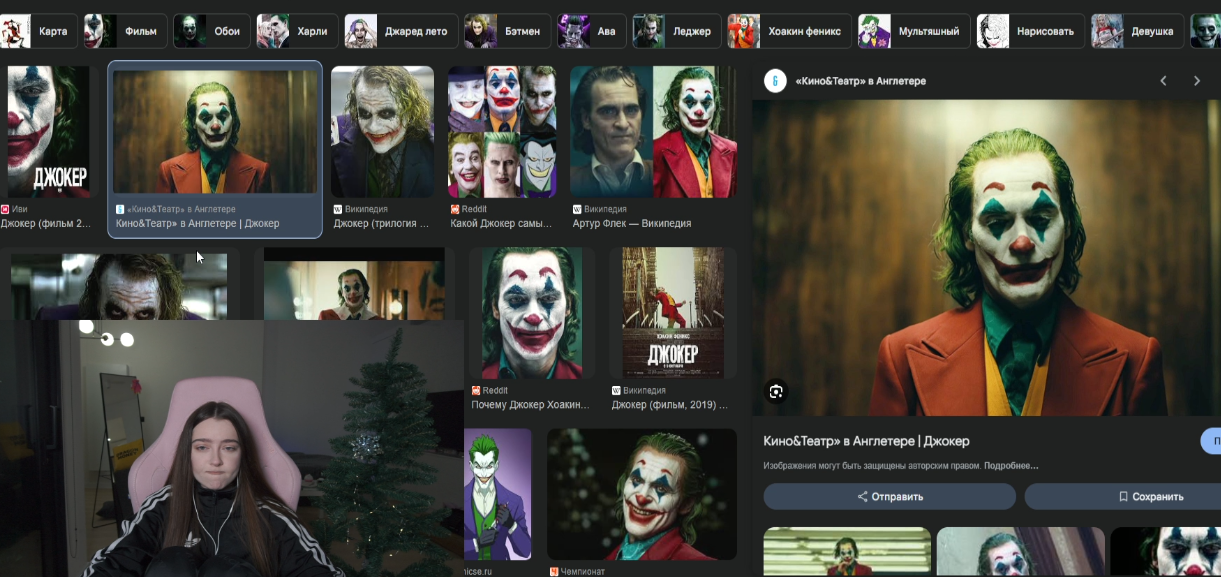Click the partially visible blue button beside preview title
Screen dimensions: 1221x577
pyautogui.click(x=1211, y=441)
